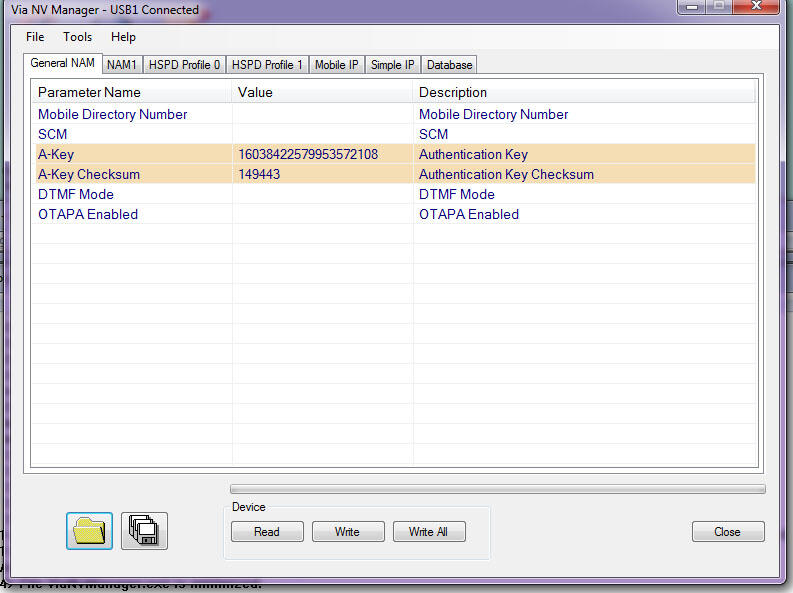Image resolution: width=793 pixels, height=593 pixels.
Task: Switch to the HSPD Profile 1 tab
Action: coord(267,65)
